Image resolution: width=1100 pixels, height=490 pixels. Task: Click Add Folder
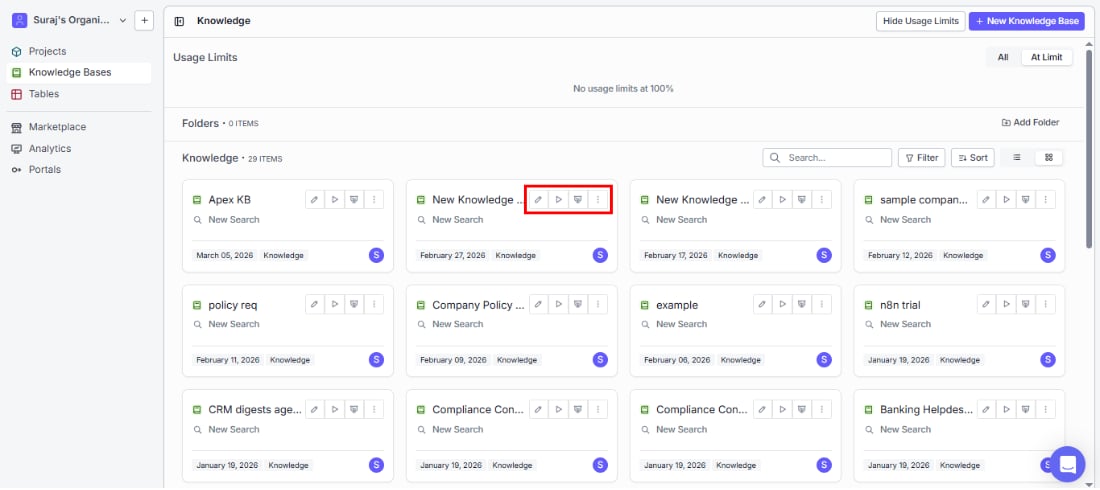pos(1030,123)
